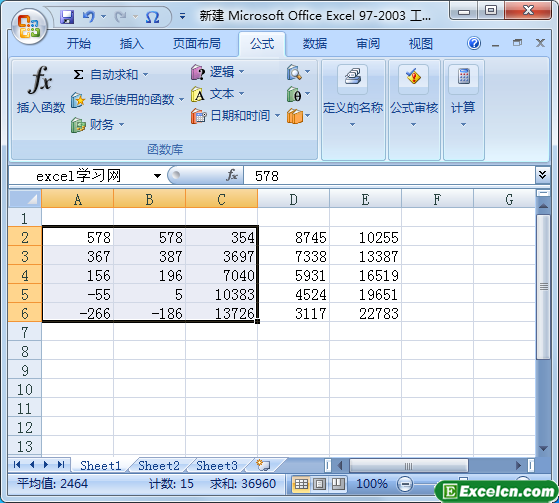The image size is (559, 503).
Task: Open the Review (审阅) ribbon tab
Action: tap(368, 44)
